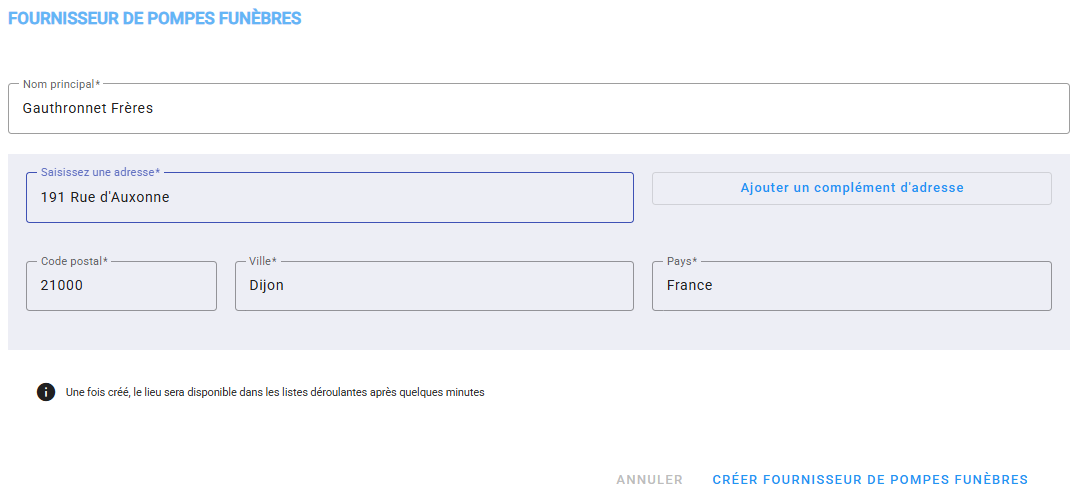Viewport: 1078px width, 502px height.
Task: Click the Dijon city value
Action: (266, 286)
